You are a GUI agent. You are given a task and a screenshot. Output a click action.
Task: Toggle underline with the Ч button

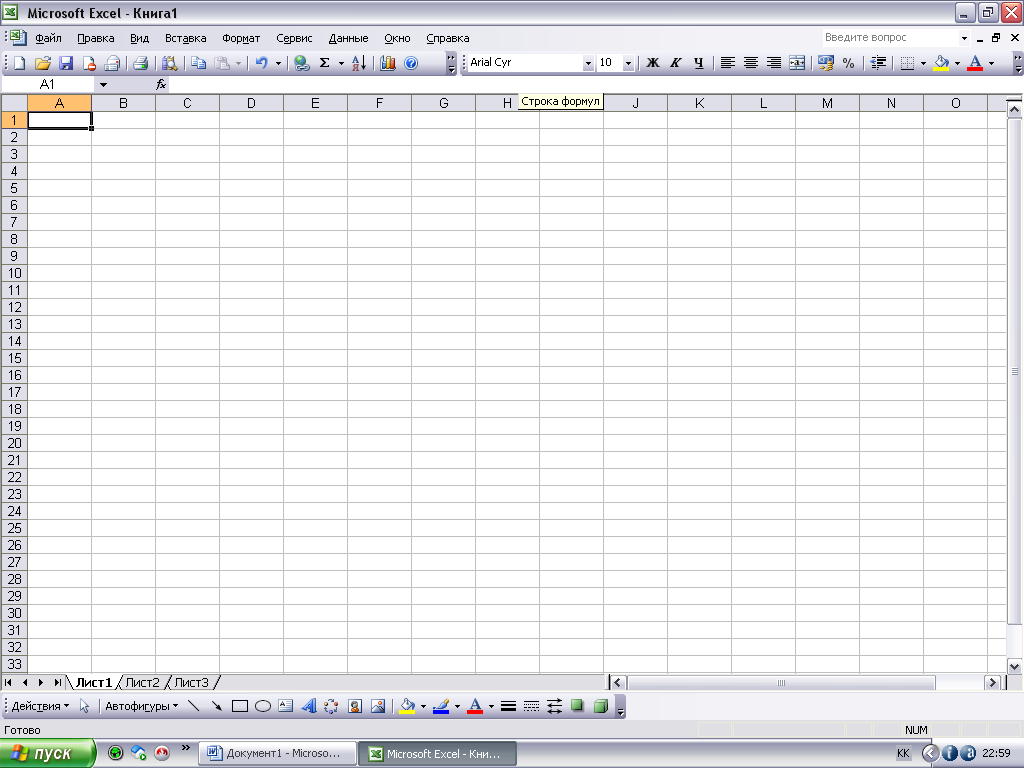tap(699, 63)
